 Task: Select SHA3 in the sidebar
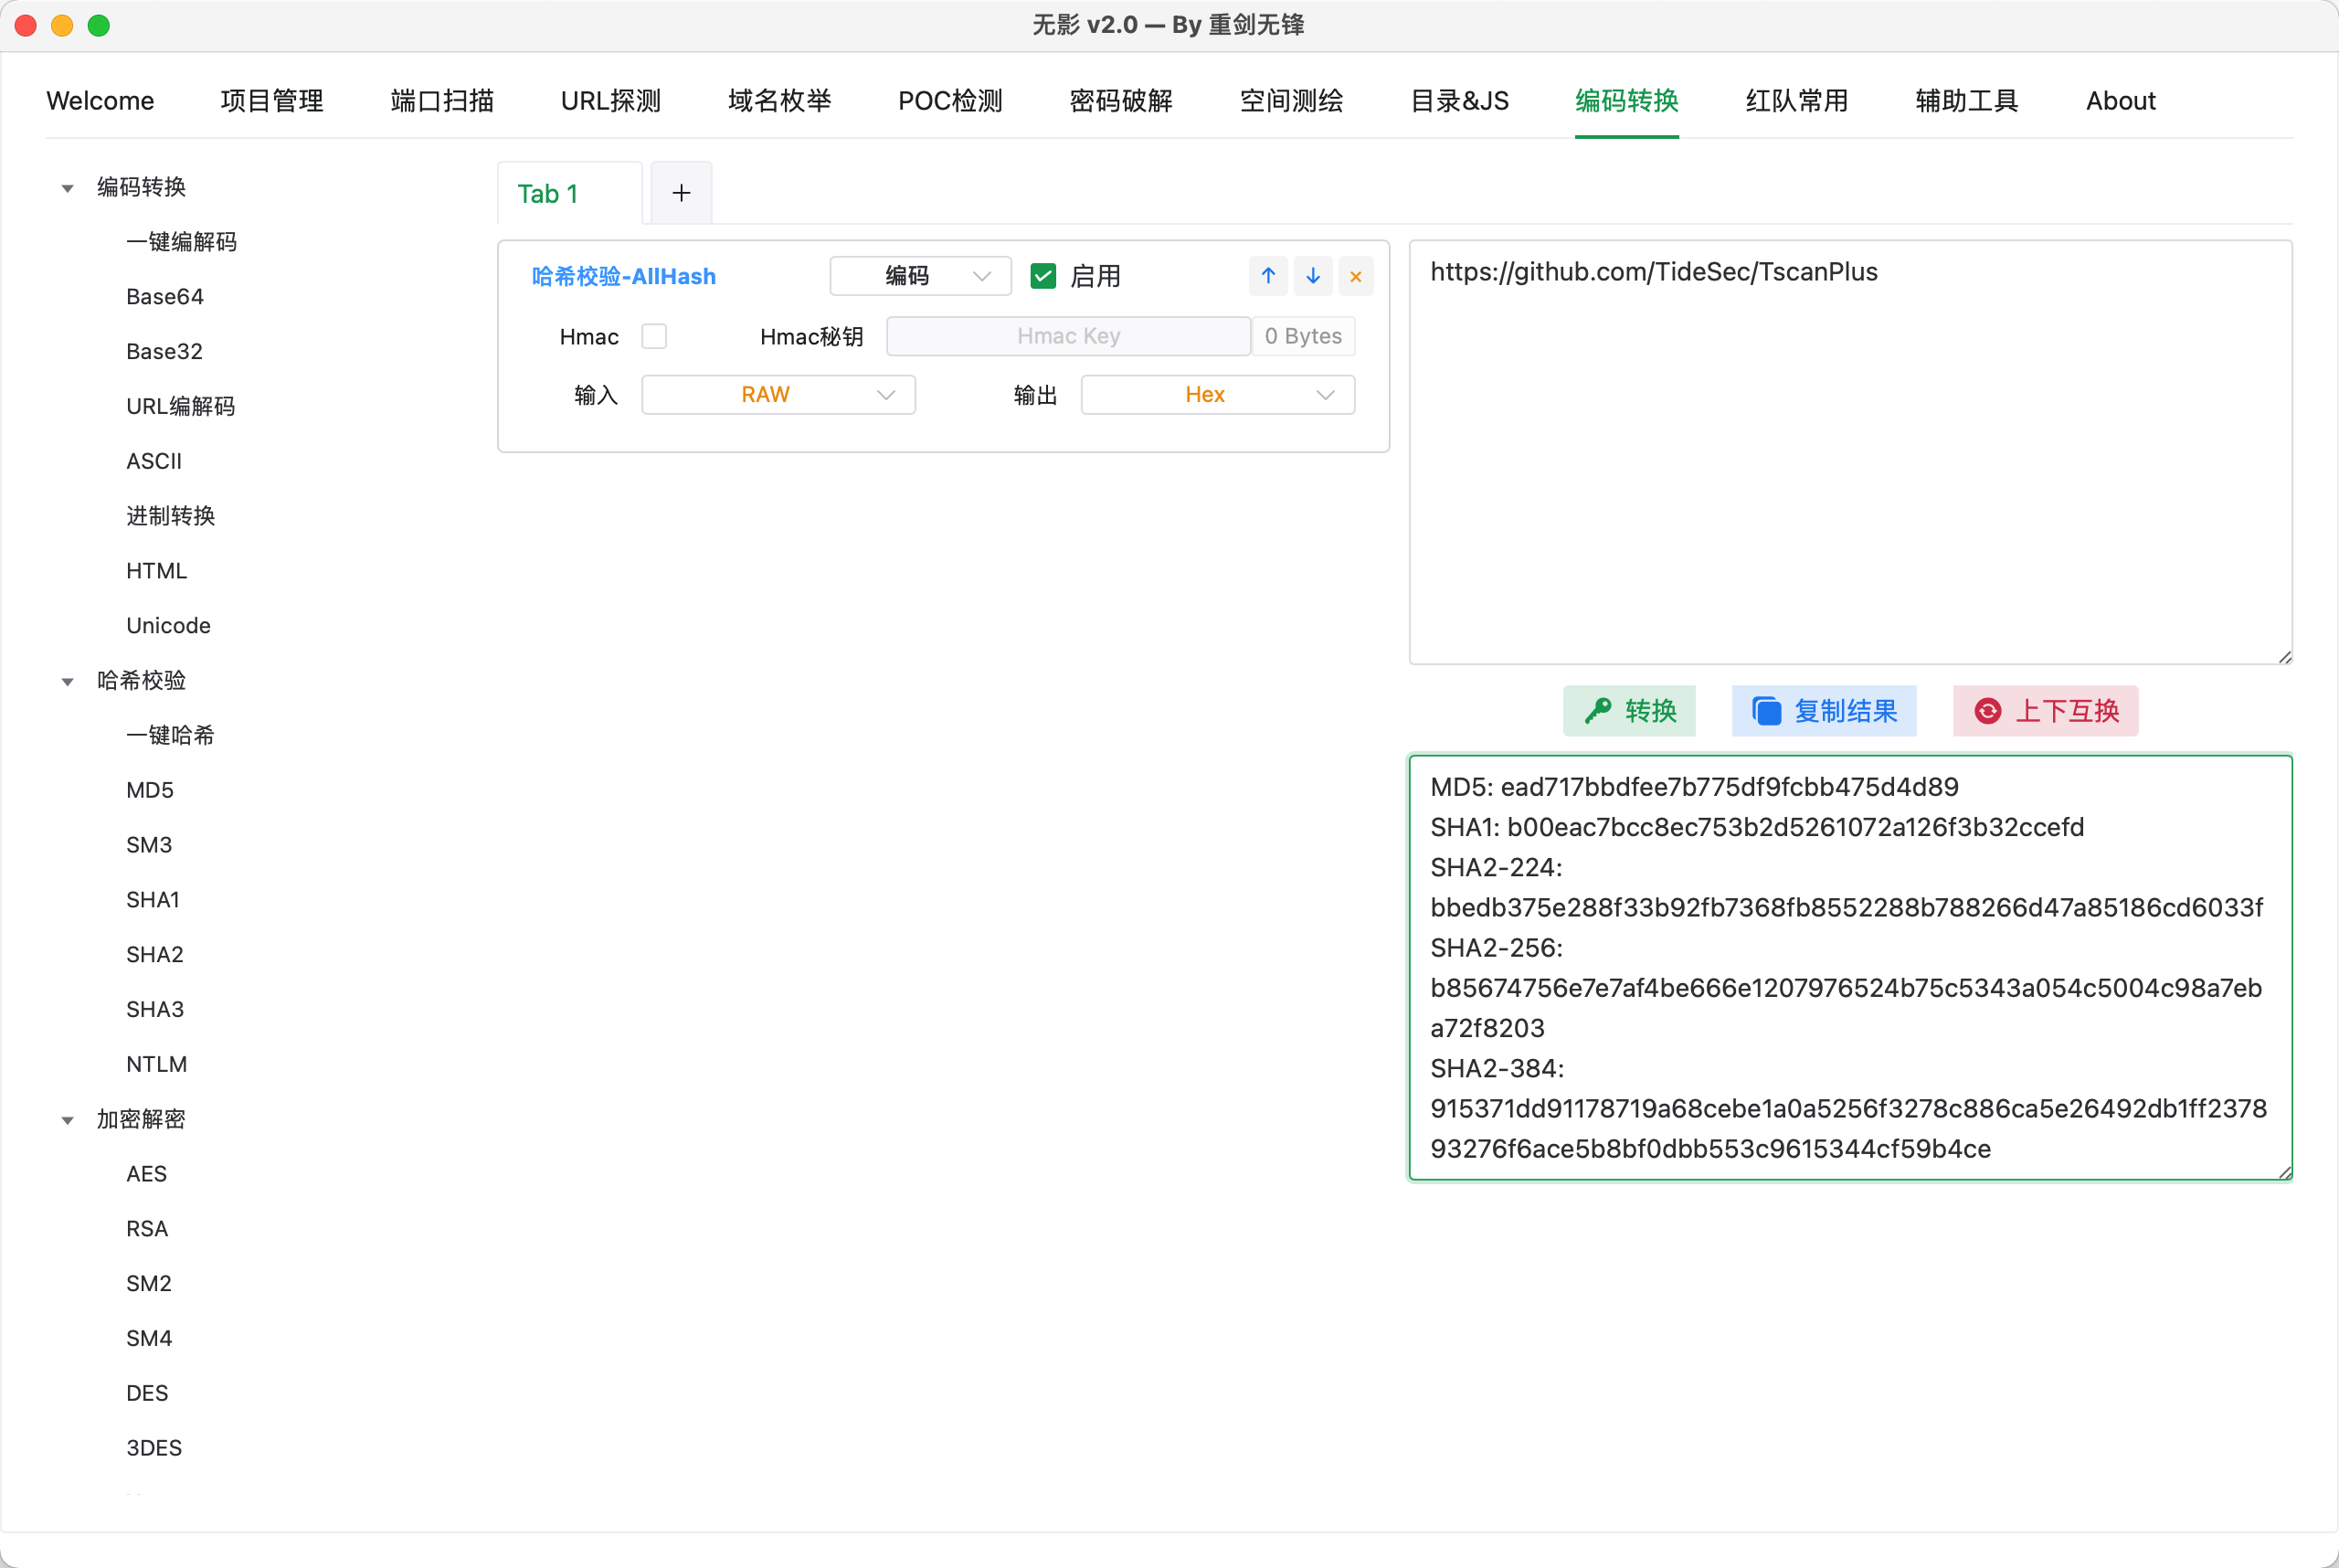coord(155,1009)
